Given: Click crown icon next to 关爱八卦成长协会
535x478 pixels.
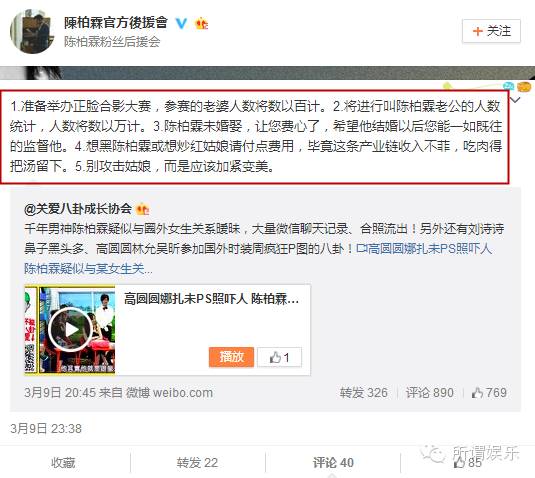Looking at the screenshot, I should pos(142,209).
